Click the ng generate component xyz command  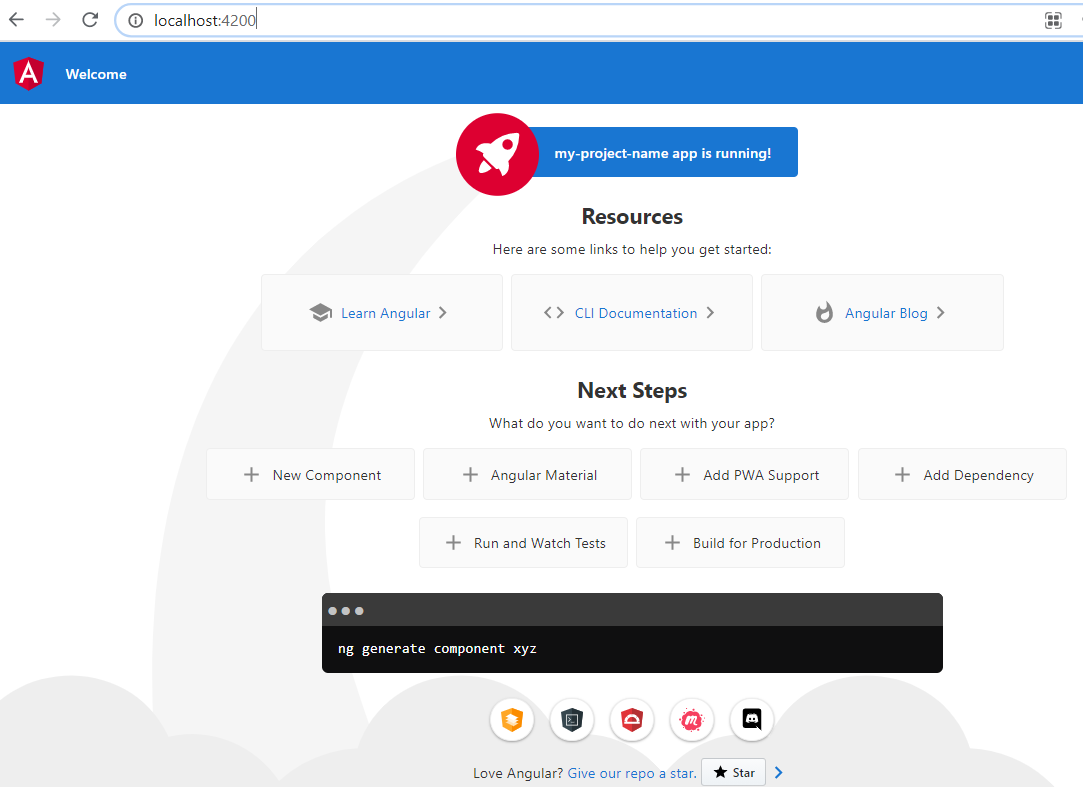coord(437,649)
